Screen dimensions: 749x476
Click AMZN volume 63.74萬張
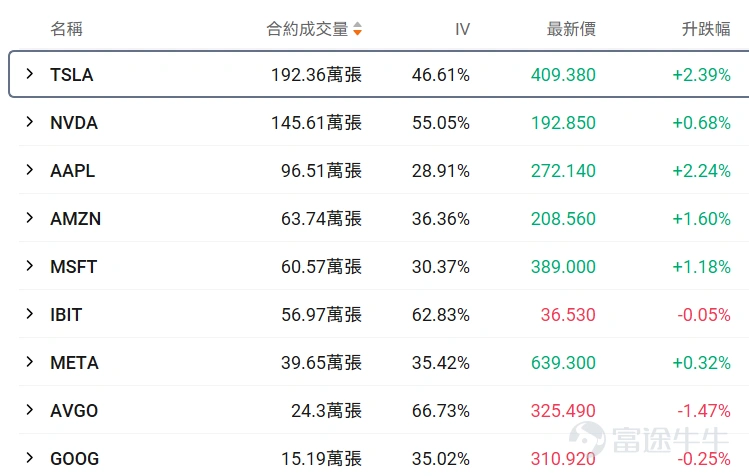321,219
